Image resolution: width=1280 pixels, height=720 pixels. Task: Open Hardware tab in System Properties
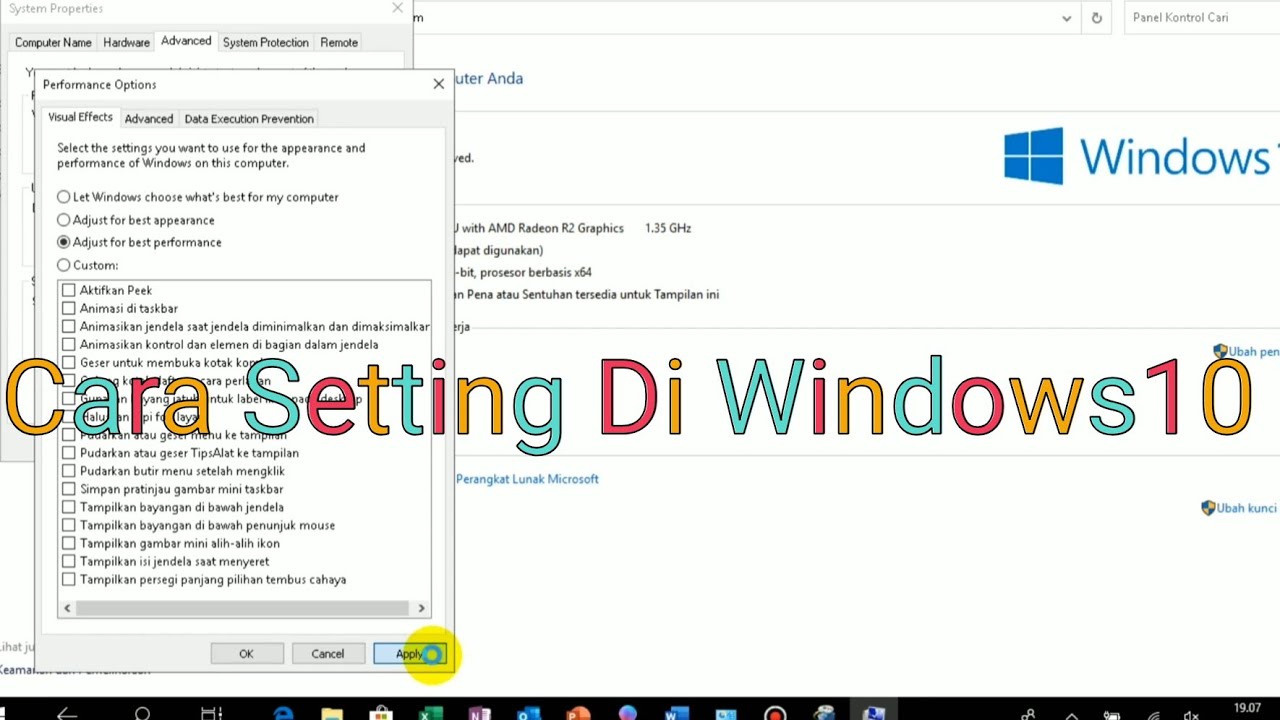126,42
